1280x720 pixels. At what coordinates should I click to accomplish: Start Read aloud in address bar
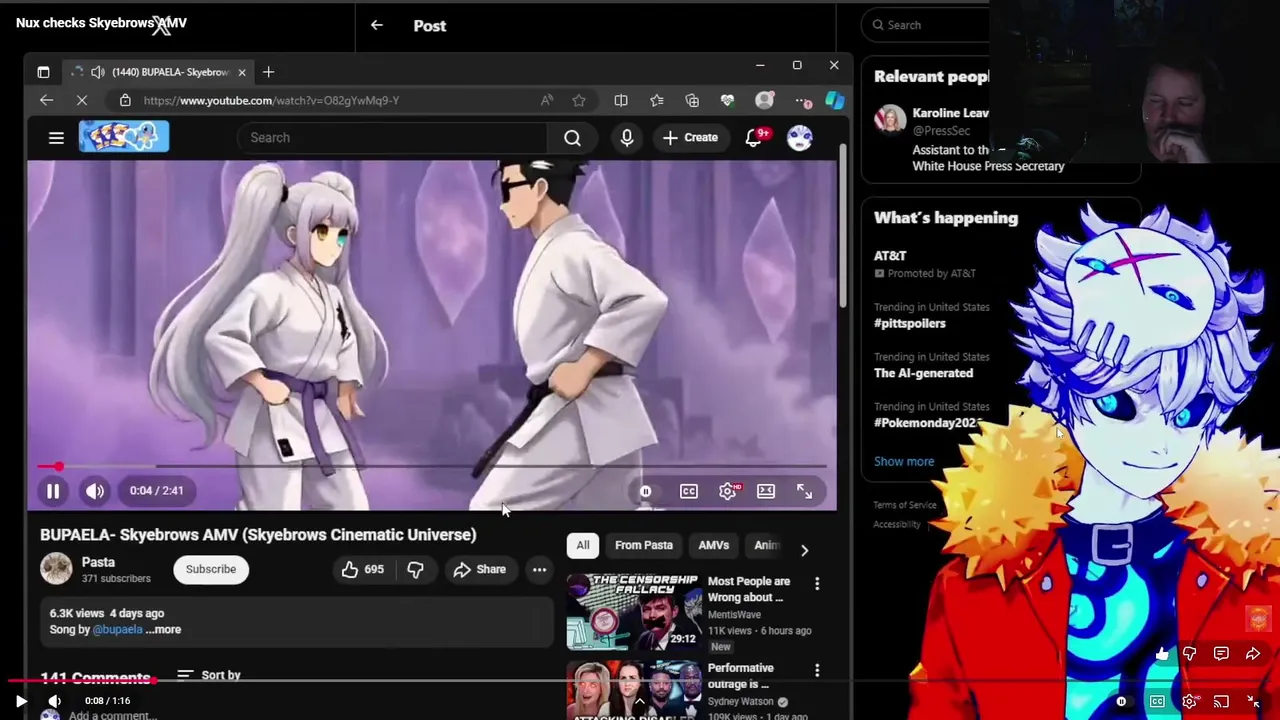pos(546,100)
